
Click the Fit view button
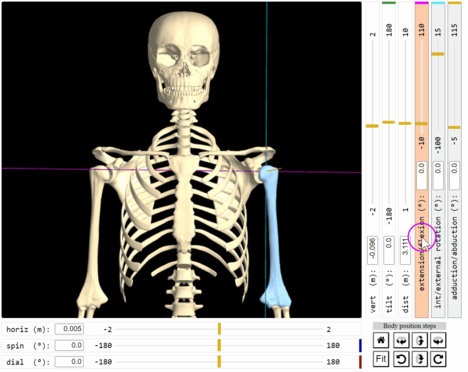tap(381, 359)
